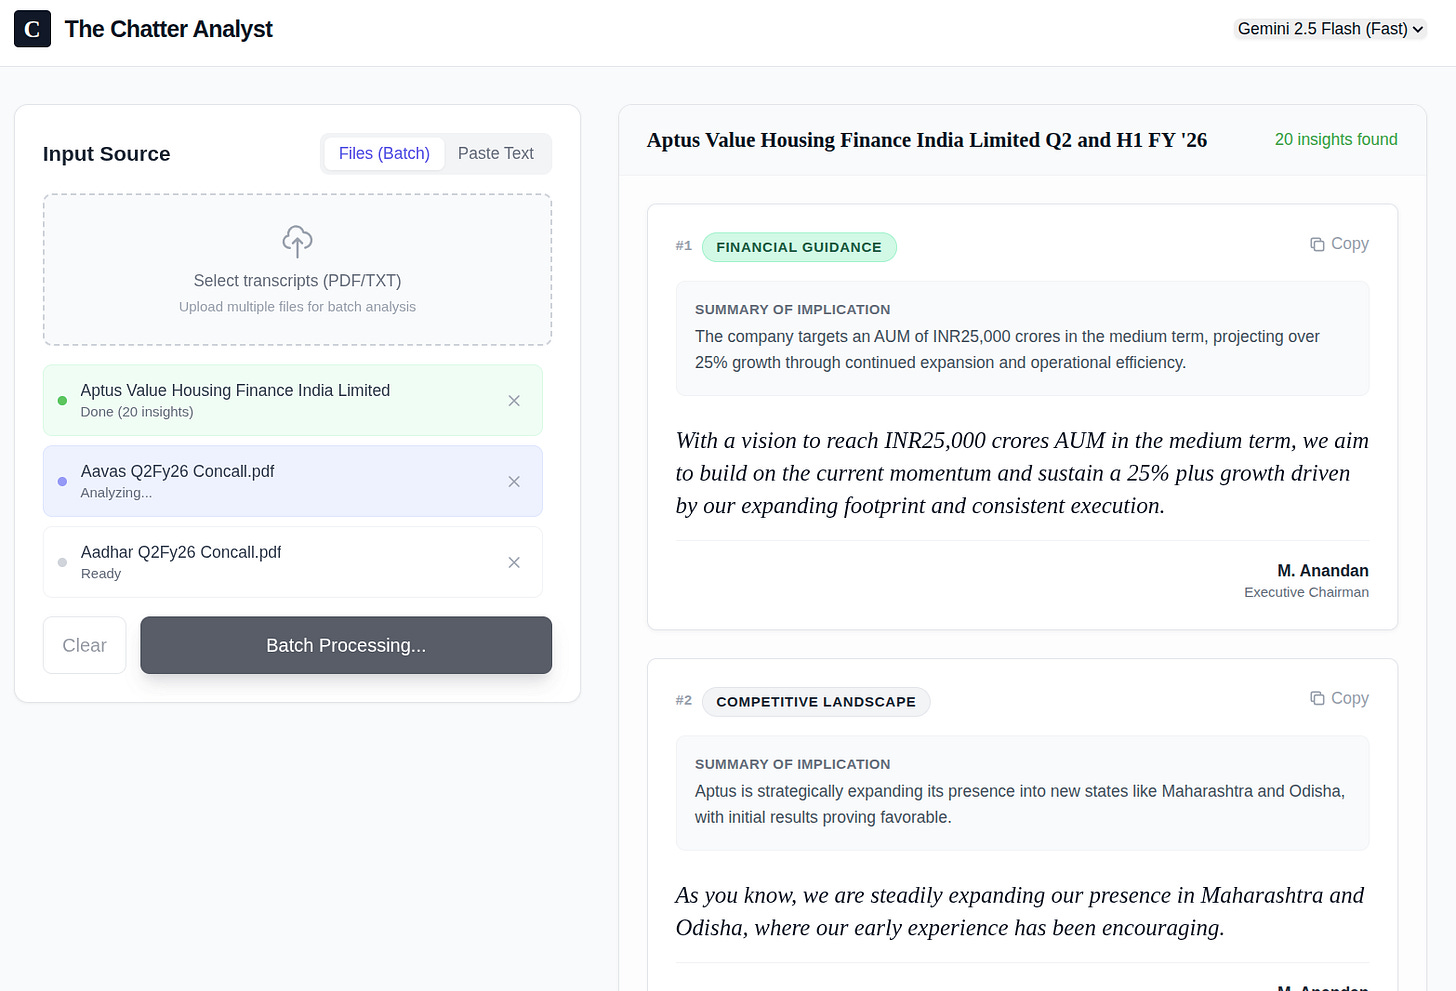Click the gray status dot for Aadhar

(62, 563)
